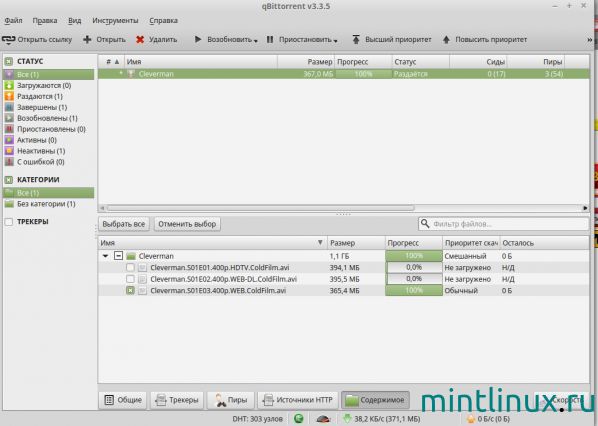Click the Повысить приоритет up-arrow icon

(x=446, y=39)
